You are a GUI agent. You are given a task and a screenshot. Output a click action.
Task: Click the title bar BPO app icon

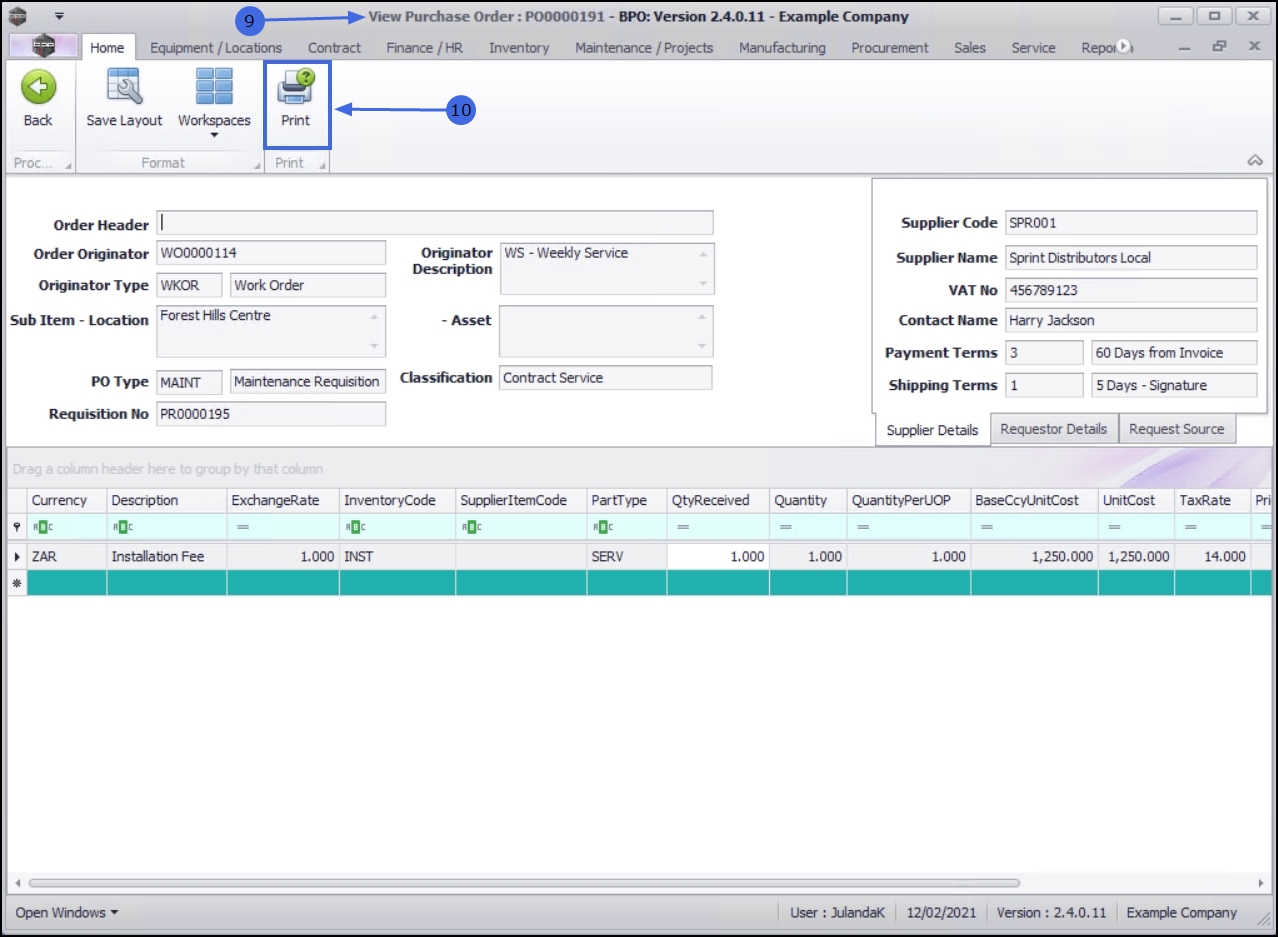tap(18, 16)
